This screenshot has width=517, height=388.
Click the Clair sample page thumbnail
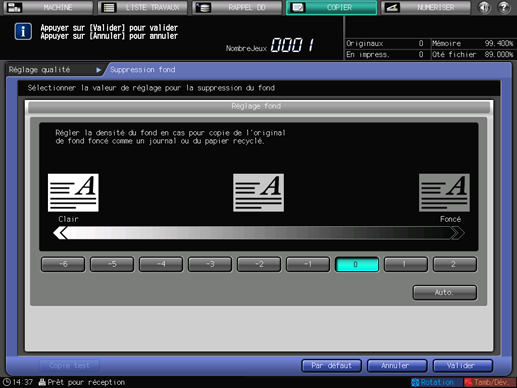[73, 192]
